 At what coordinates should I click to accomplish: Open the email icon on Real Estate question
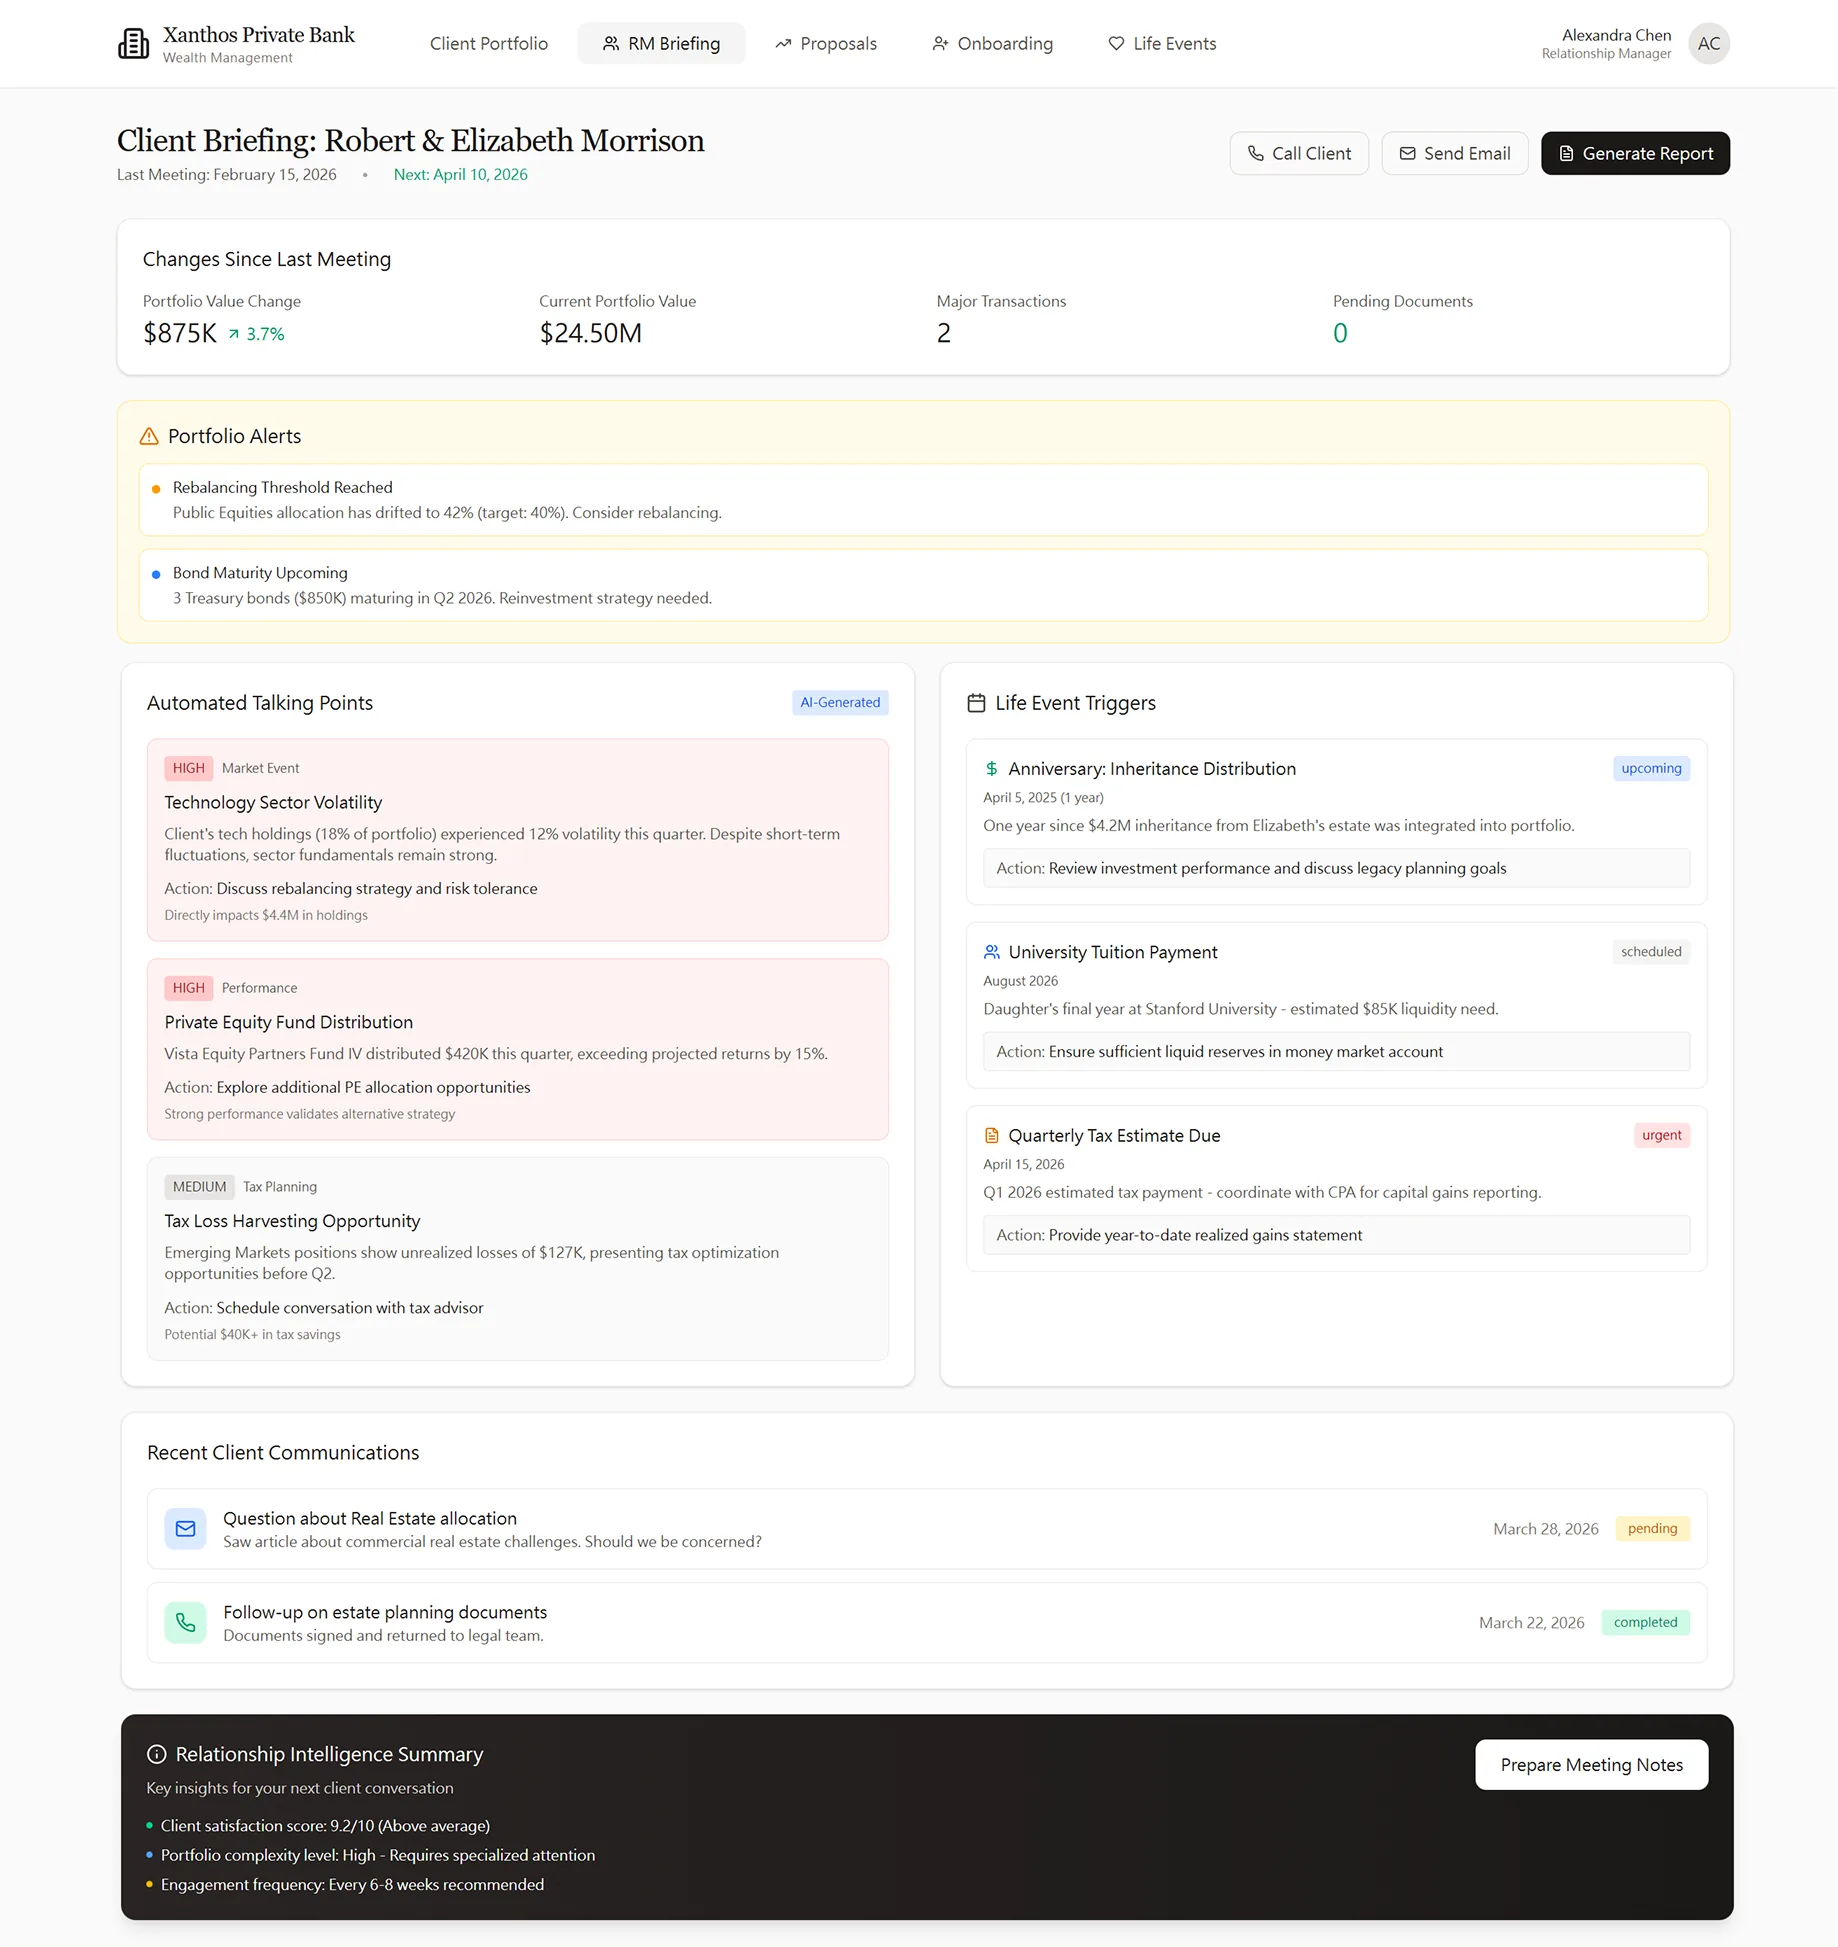(x=185, y=1528)
